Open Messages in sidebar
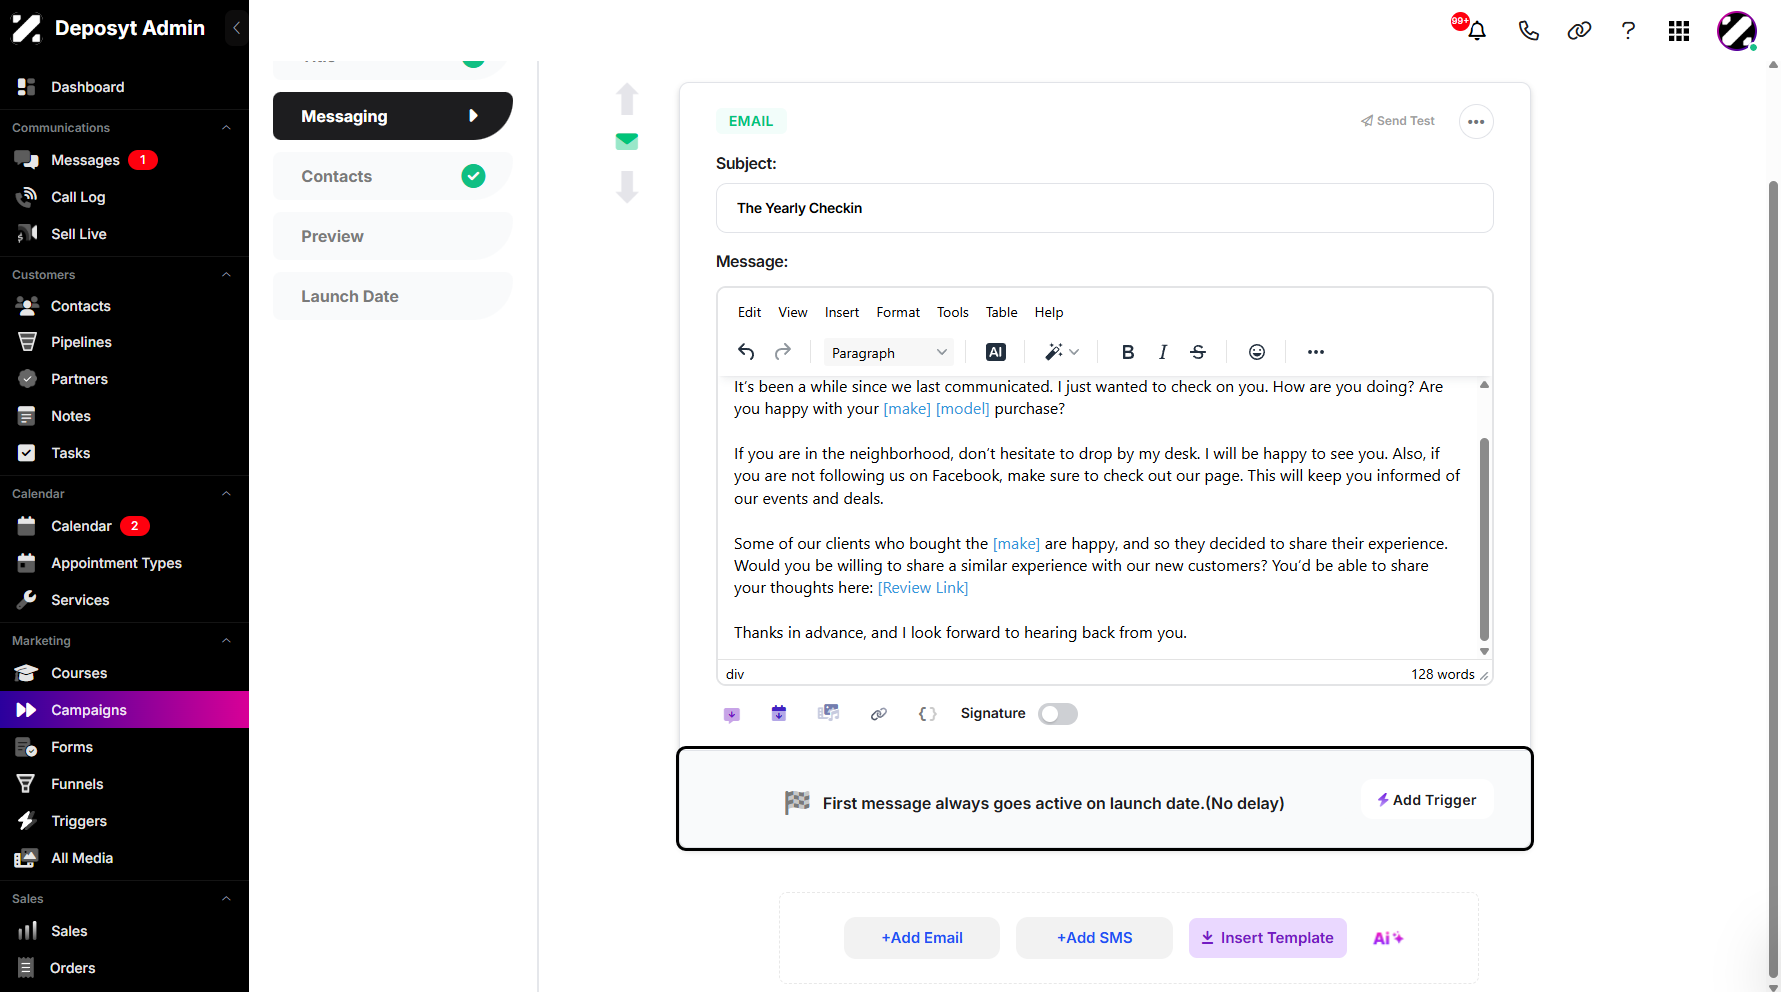This screenshot has width=1781, height=992. click(x=85, y=160)
